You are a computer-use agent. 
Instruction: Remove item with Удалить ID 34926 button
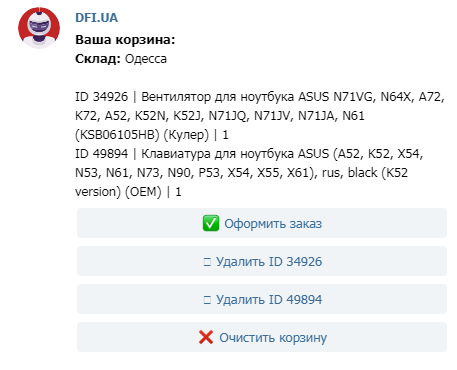pos(262,261)
